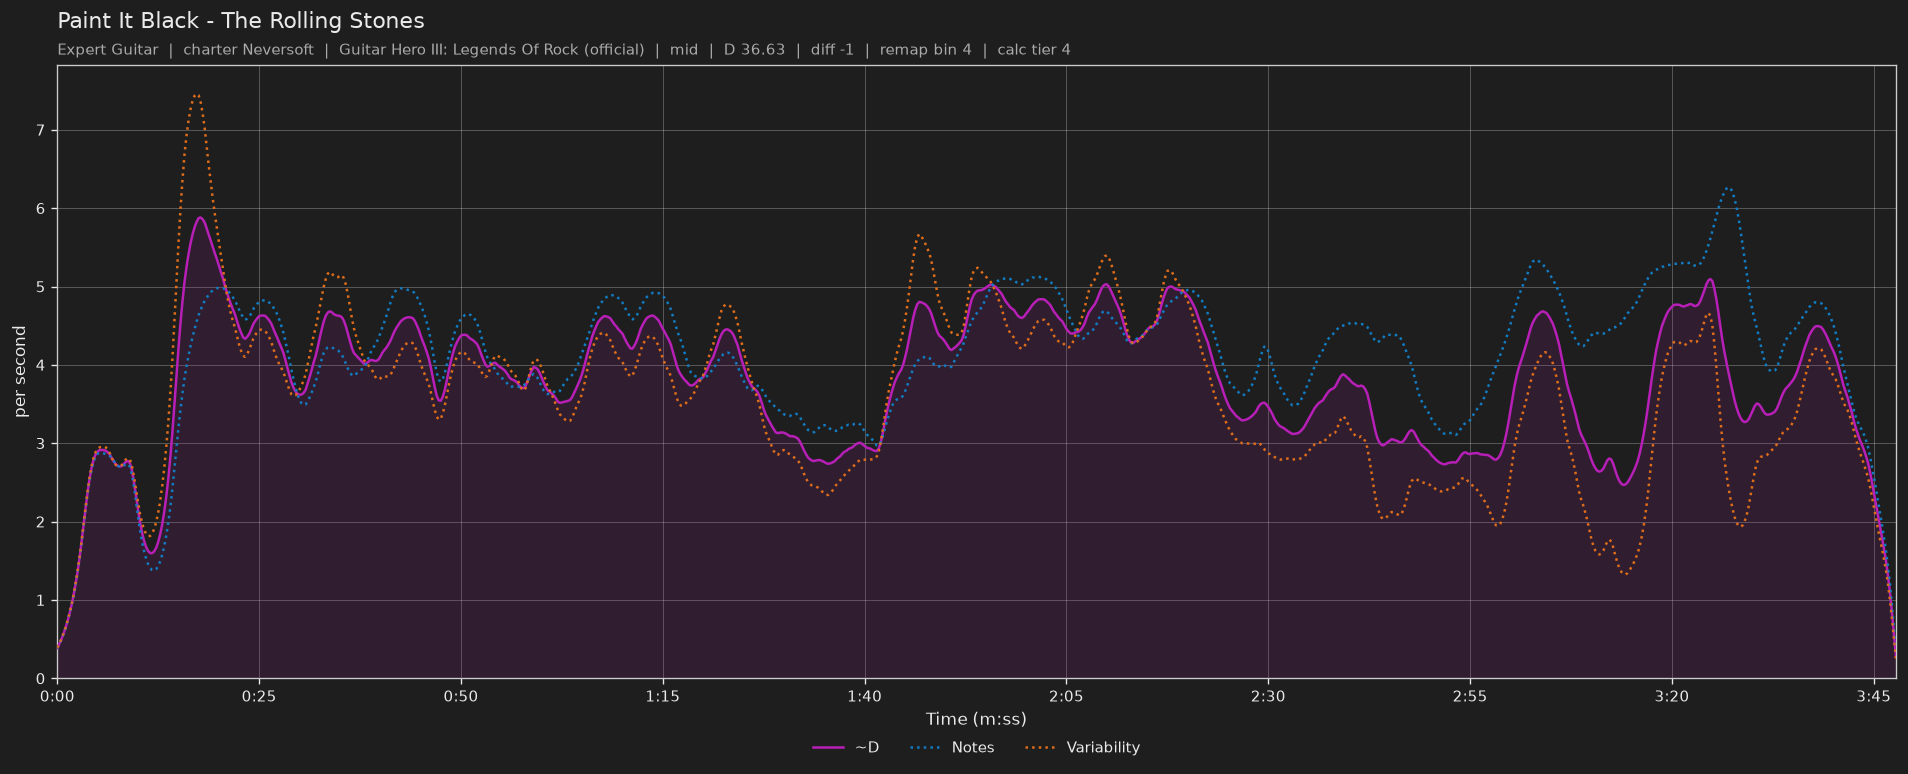Image resolution: width=1908 pixels, height=774 pixels.
Task: Click the "3:20" x-axis tick label
Action: [1672, 696]
